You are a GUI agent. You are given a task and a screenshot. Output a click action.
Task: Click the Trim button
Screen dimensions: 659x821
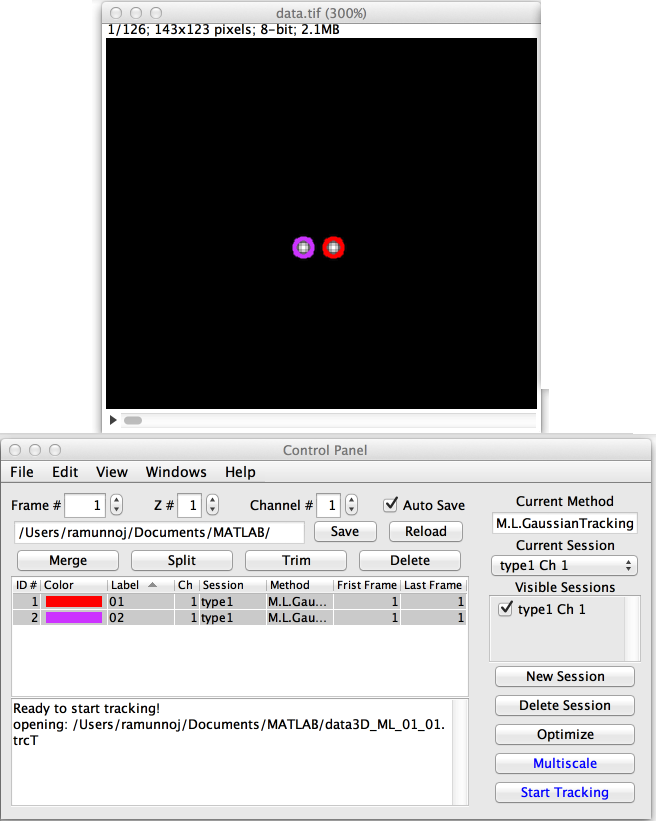(x=296, y=560)
